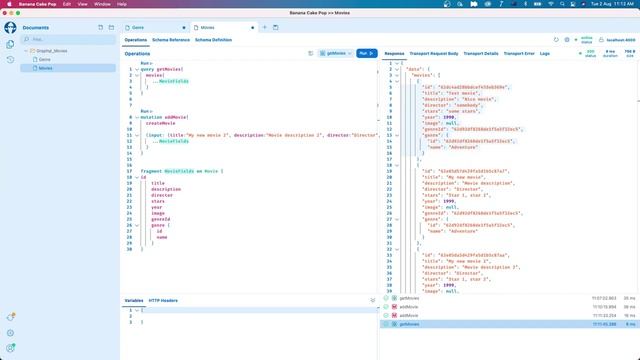Click the macOS Spotlight search icon
The height and width of the screenshot is (360, 640).
(562, 4)
